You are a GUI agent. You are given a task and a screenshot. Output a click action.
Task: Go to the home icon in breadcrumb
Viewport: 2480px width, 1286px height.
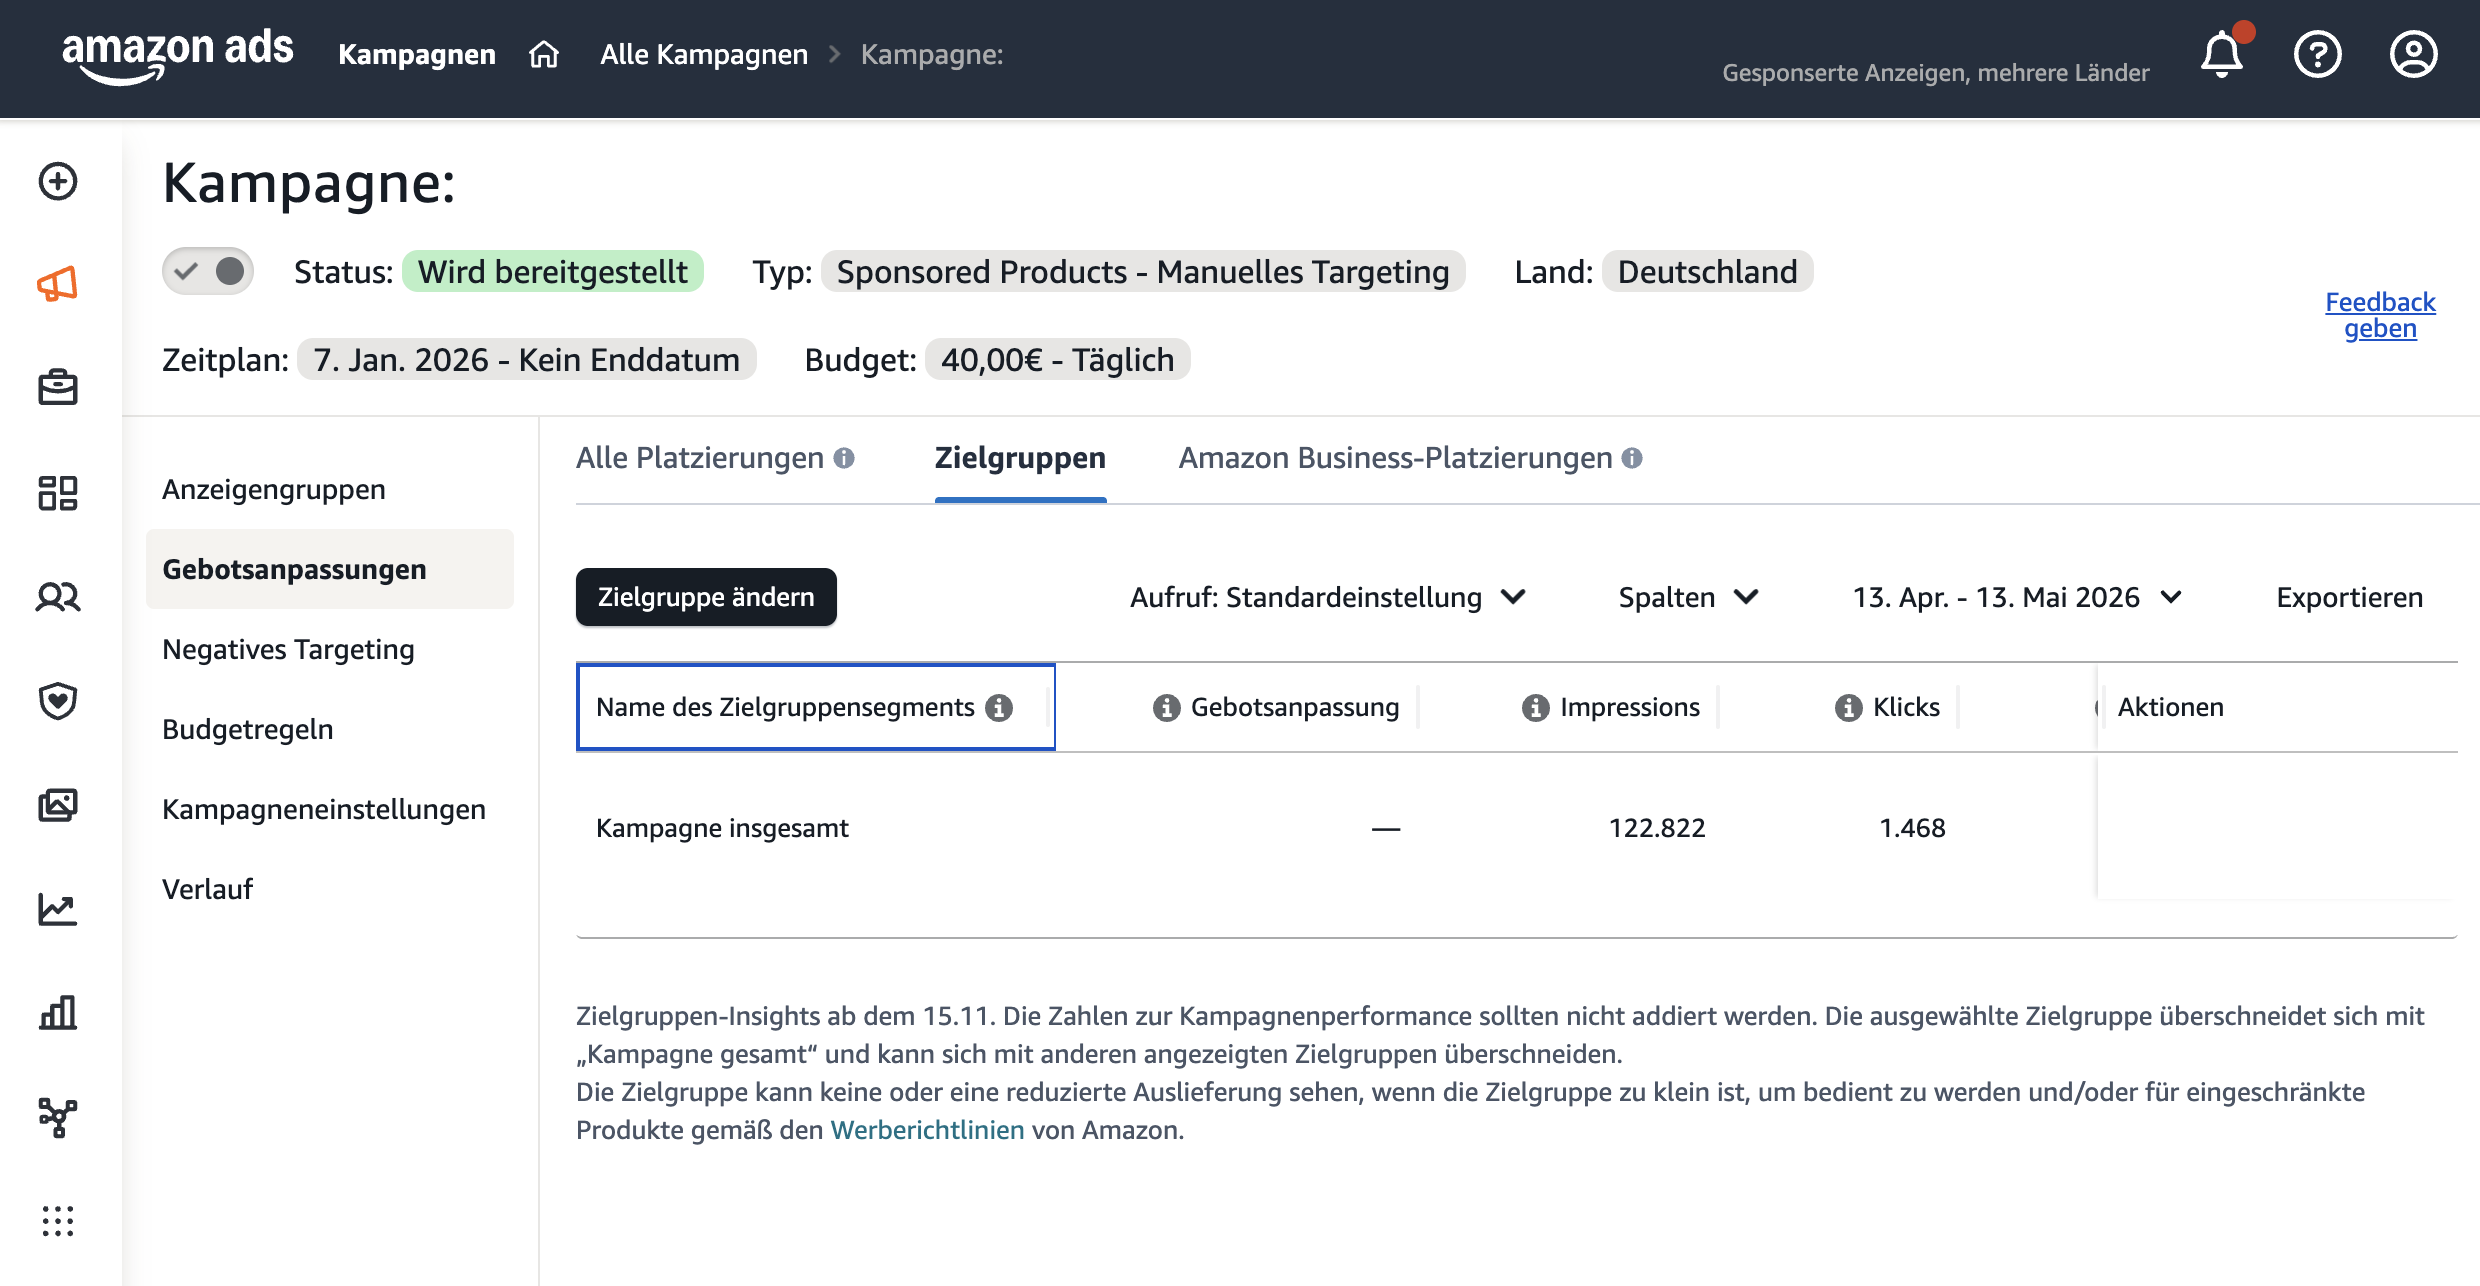click(544, 54)
